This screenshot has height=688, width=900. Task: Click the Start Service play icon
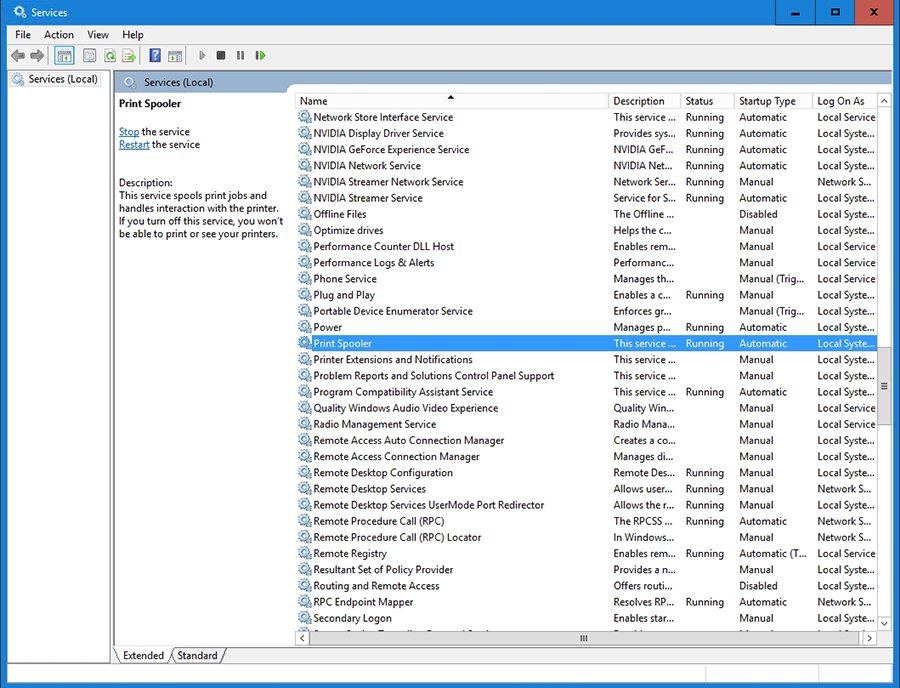tap(202, 56)
